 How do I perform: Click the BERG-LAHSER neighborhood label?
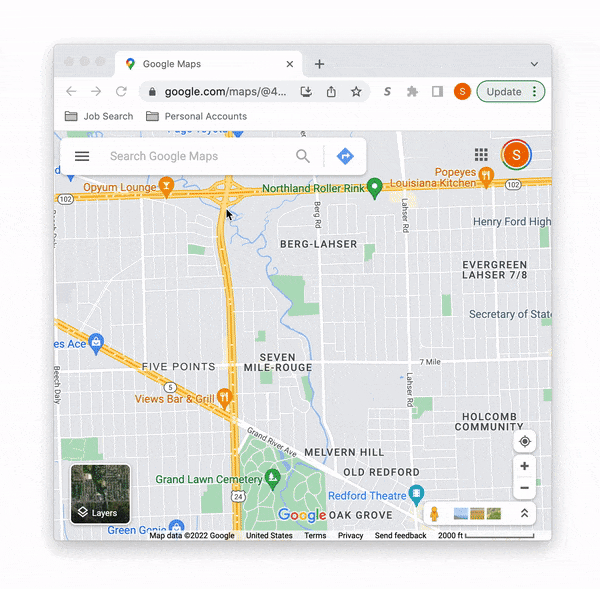[x=318, y=244]
